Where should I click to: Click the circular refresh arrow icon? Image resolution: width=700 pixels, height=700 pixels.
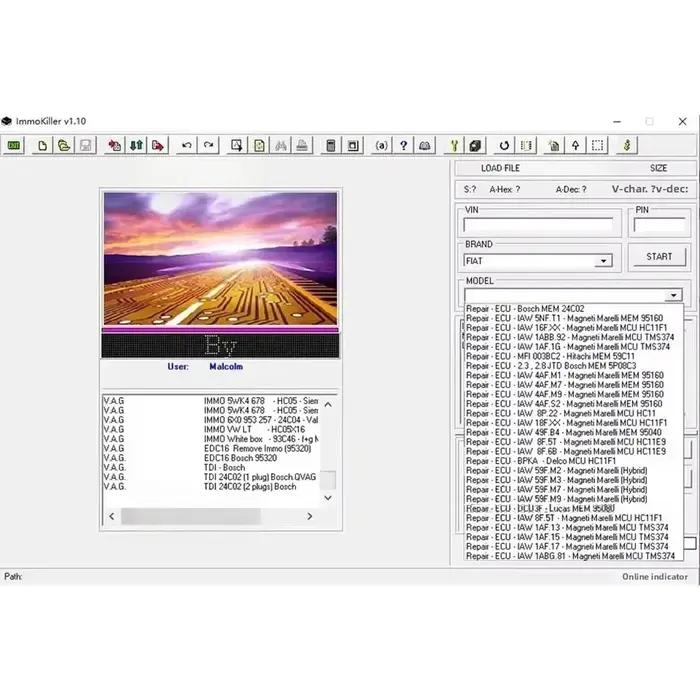point(504,146)
